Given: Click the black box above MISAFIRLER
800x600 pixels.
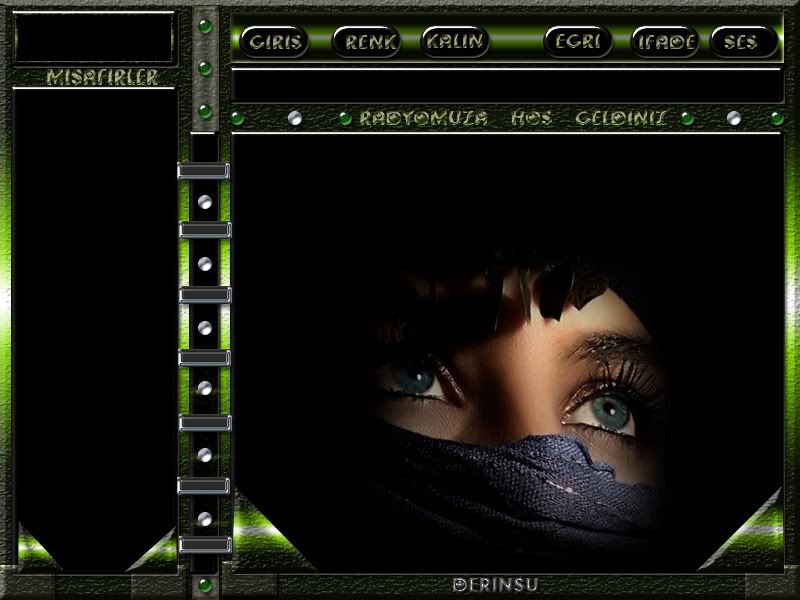Looking at the screenshot, I should (x=94, y=38).
